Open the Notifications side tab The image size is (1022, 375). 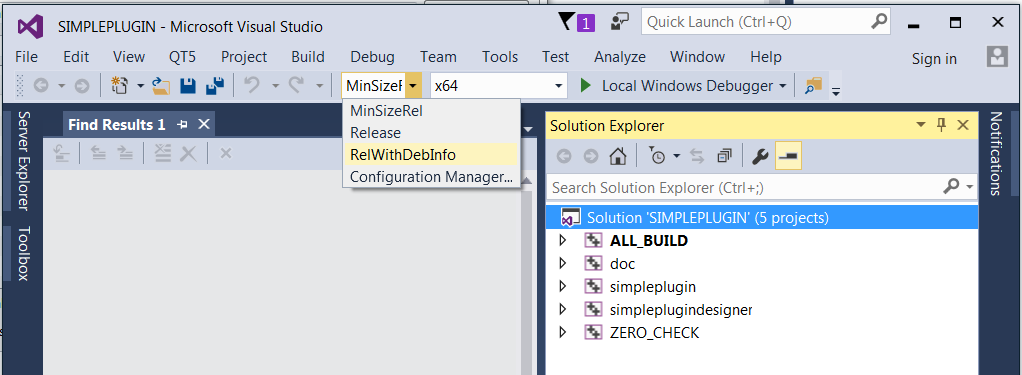(995, 153)
